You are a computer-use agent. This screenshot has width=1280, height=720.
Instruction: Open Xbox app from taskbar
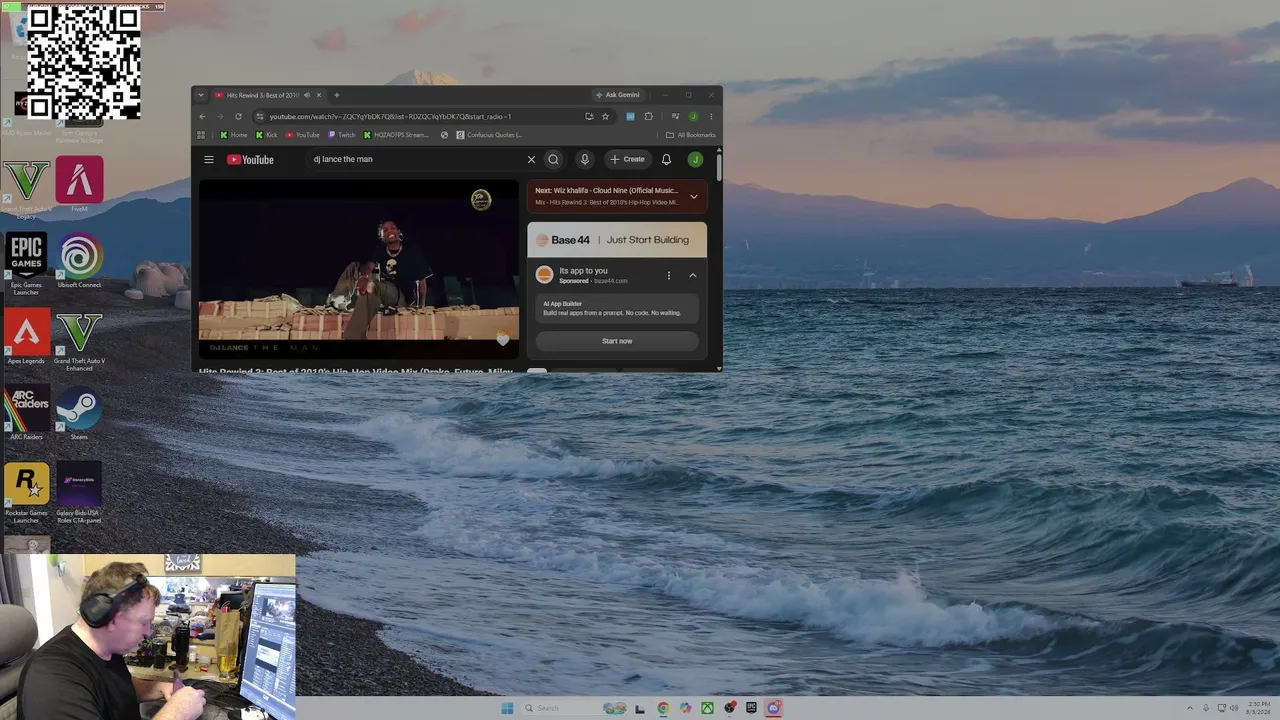(x=707, y=708)
